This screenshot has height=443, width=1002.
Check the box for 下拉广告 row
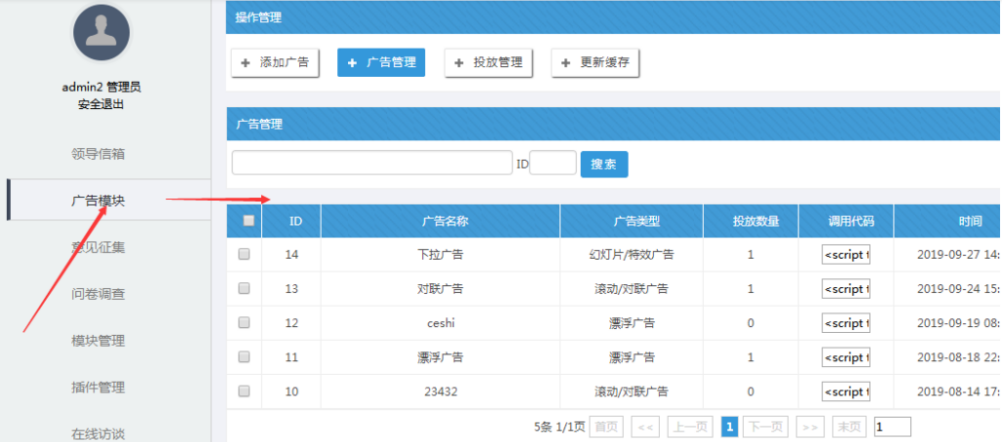pos(244,255)
